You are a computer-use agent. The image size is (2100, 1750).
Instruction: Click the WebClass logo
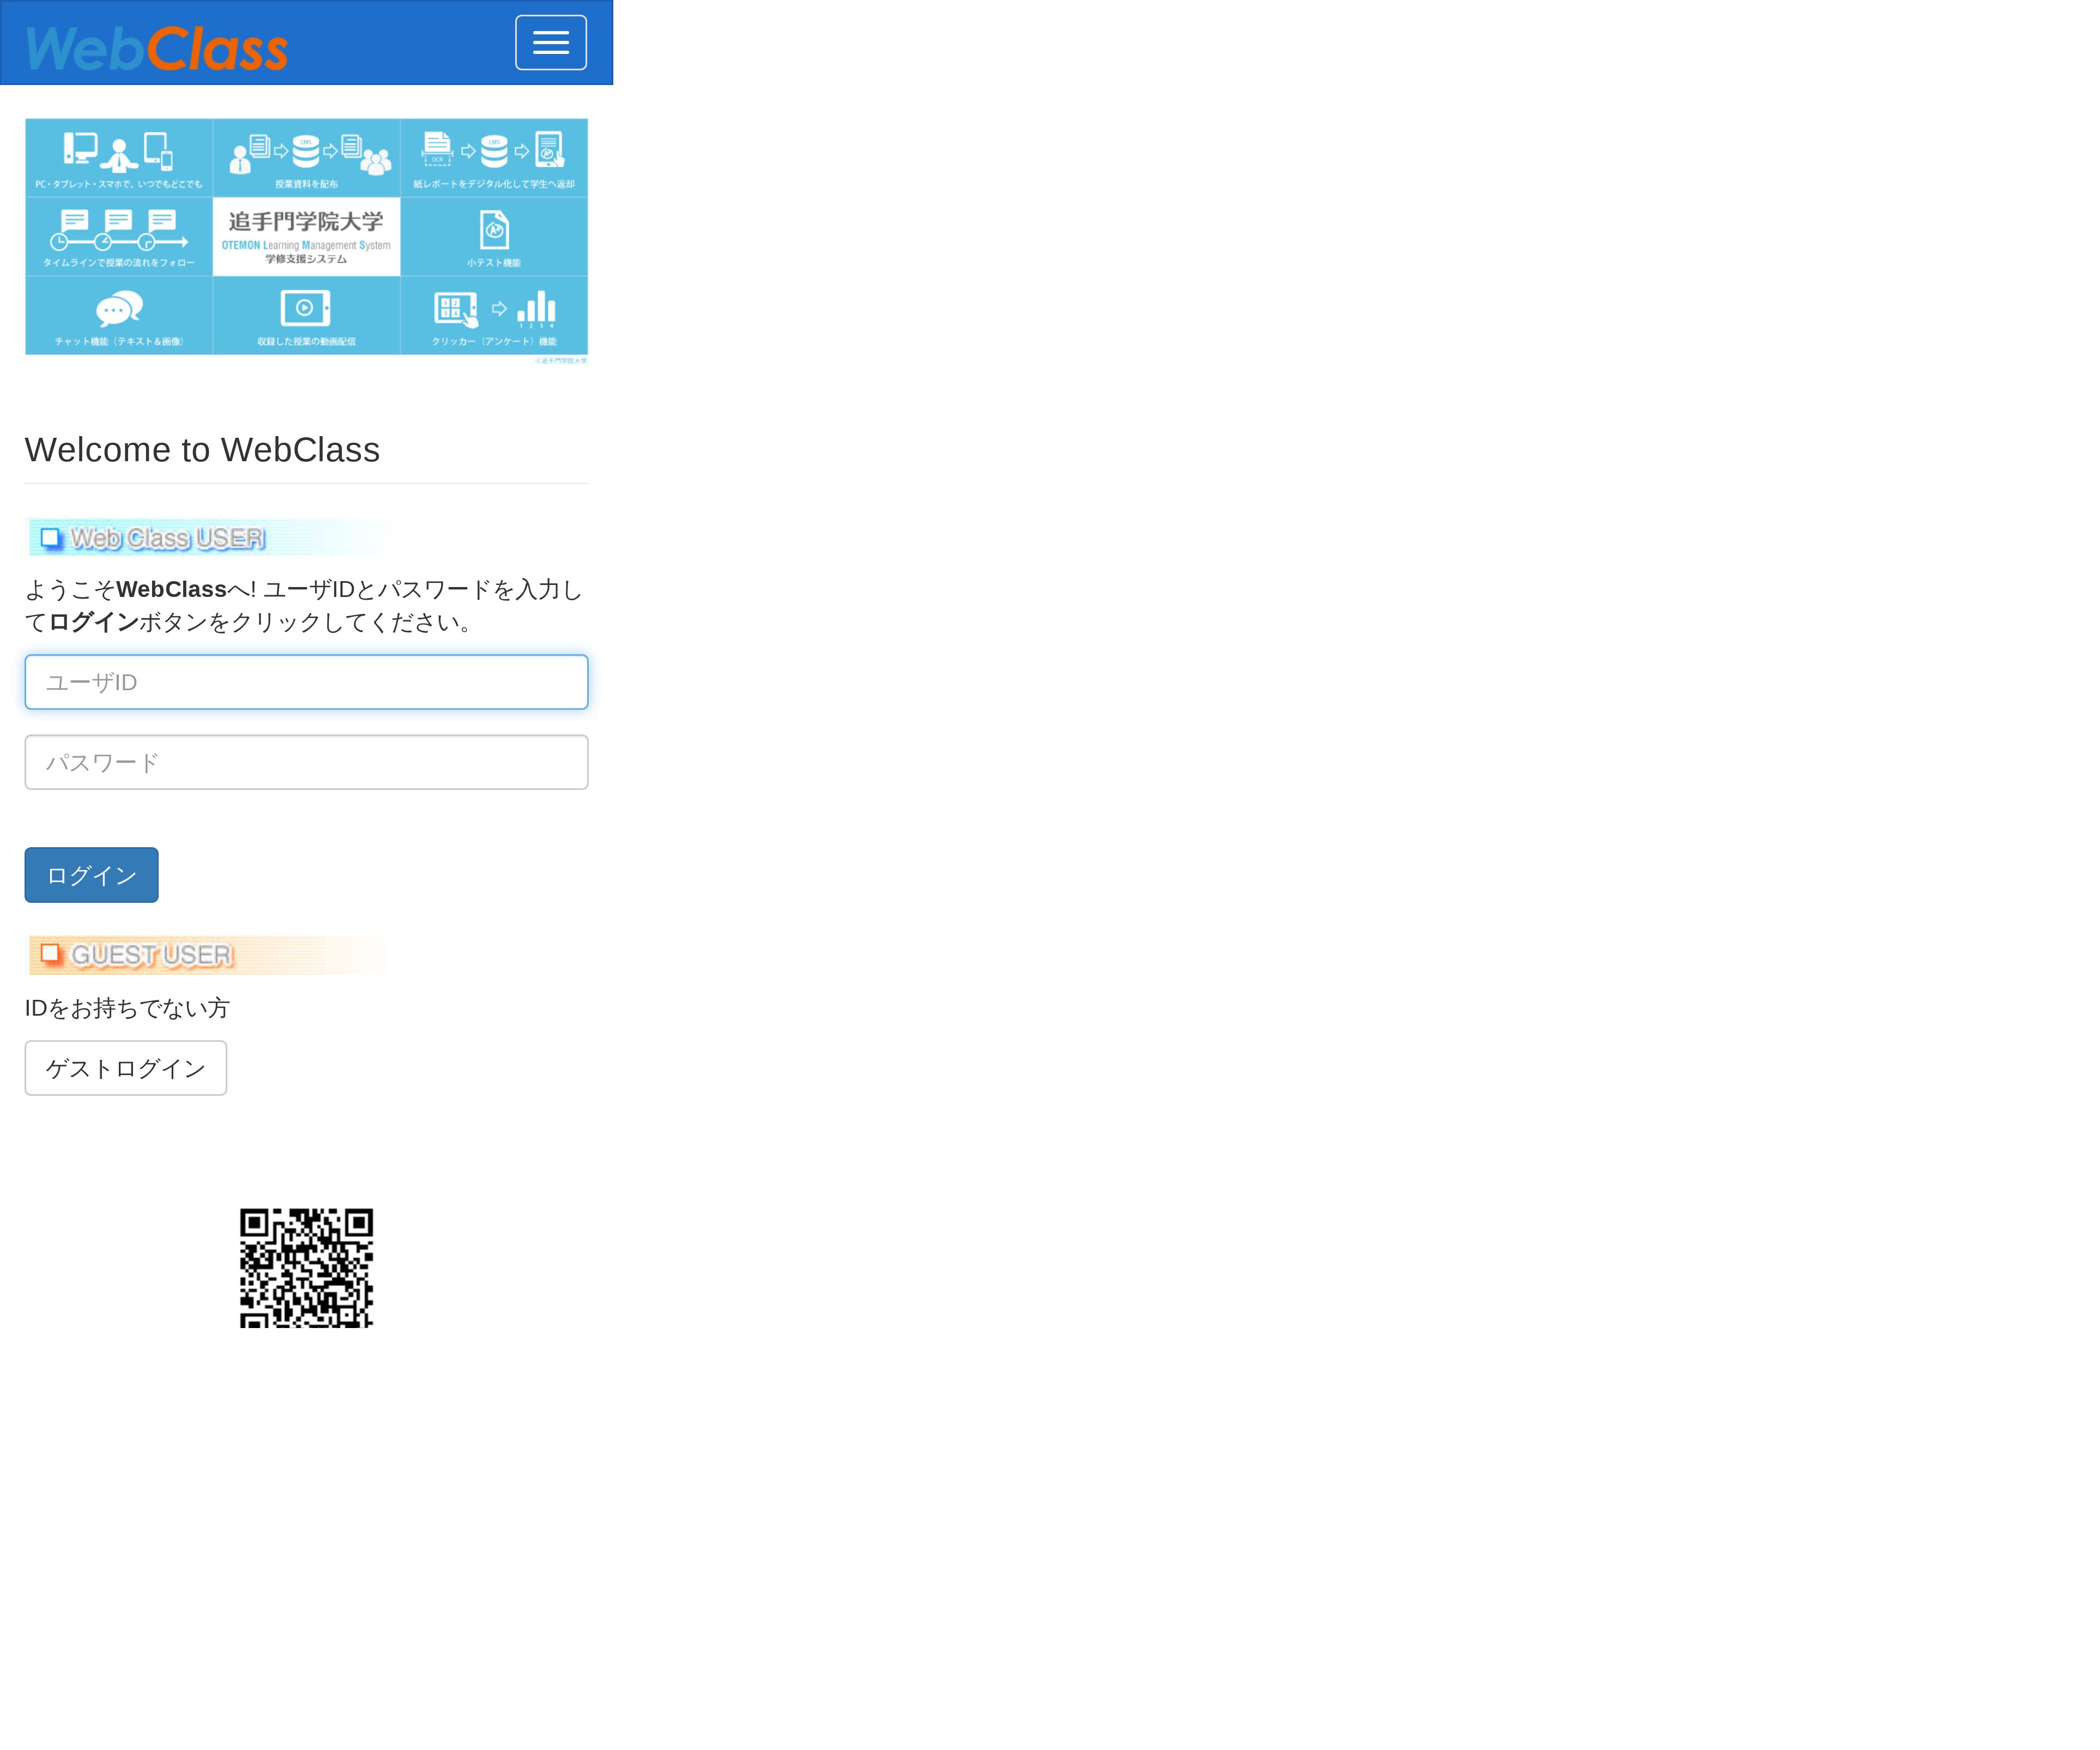pos(157,48)
